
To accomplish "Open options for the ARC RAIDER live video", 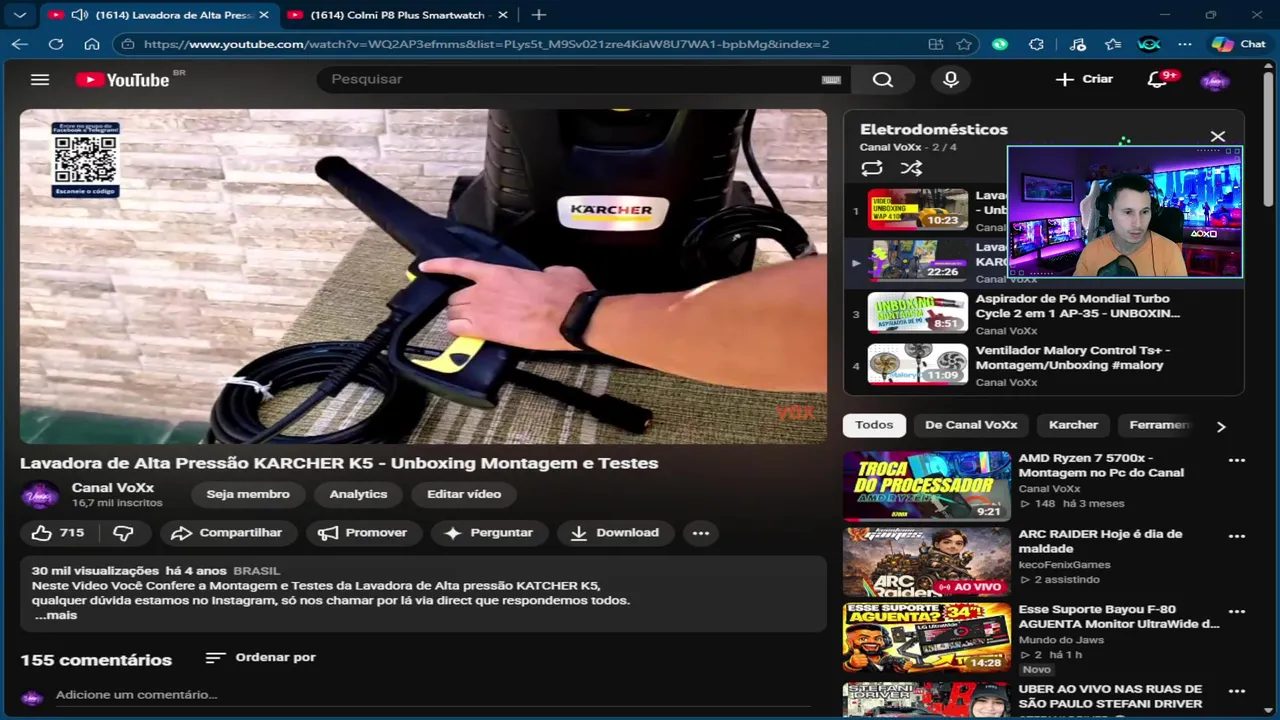I will point(1237,536).
